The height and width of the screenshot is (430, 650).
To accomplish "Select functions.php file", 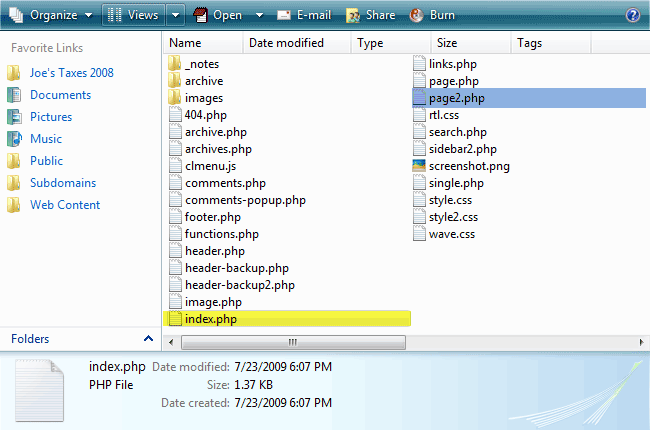I will [214, 234].
